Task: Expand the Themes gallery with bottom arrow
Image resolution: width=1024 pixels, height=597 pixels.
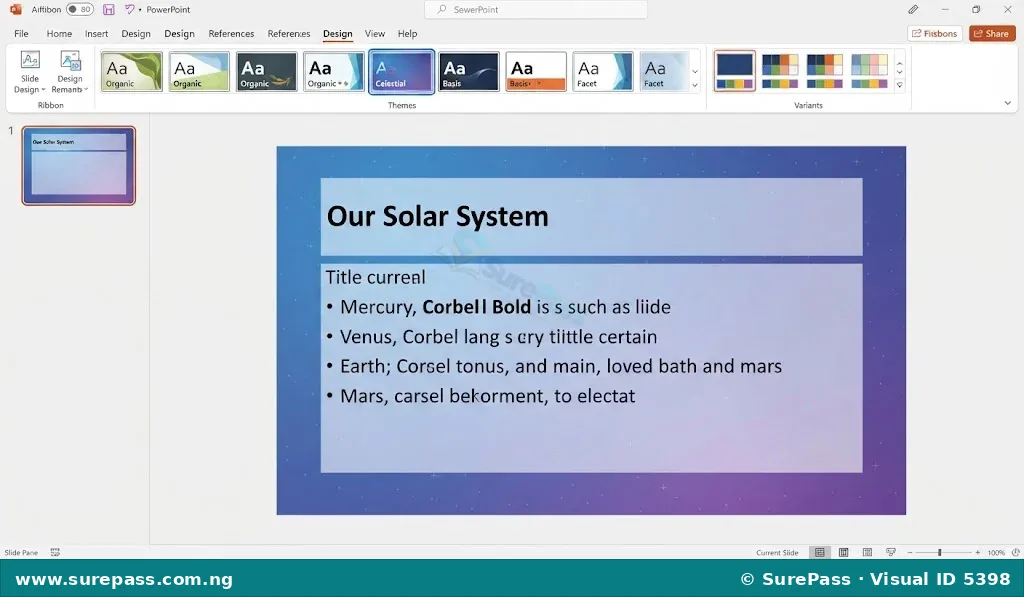Action: click(695, 85)
